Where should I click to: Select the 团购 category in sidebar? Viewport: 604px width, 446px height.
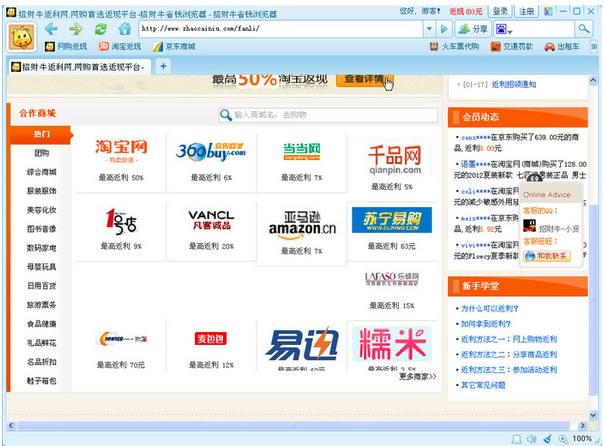(42, 153)
